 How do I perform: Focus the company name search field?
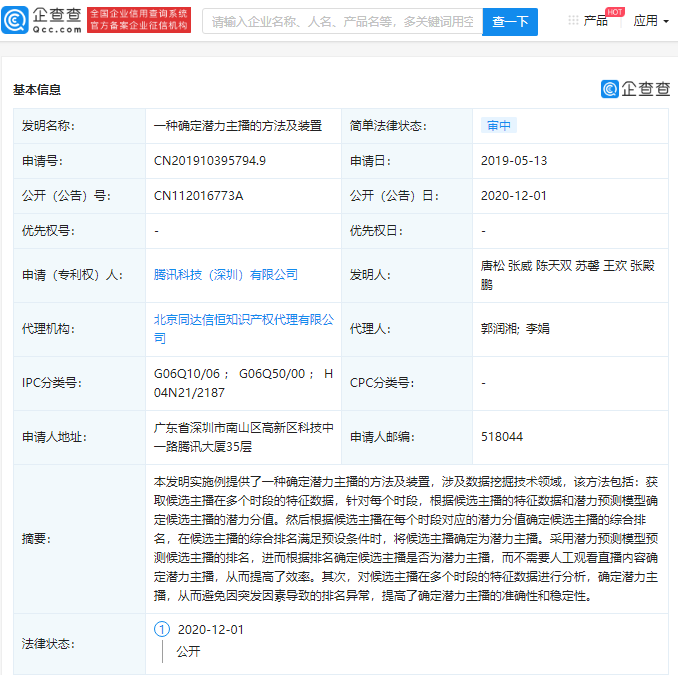coord(342,21)
